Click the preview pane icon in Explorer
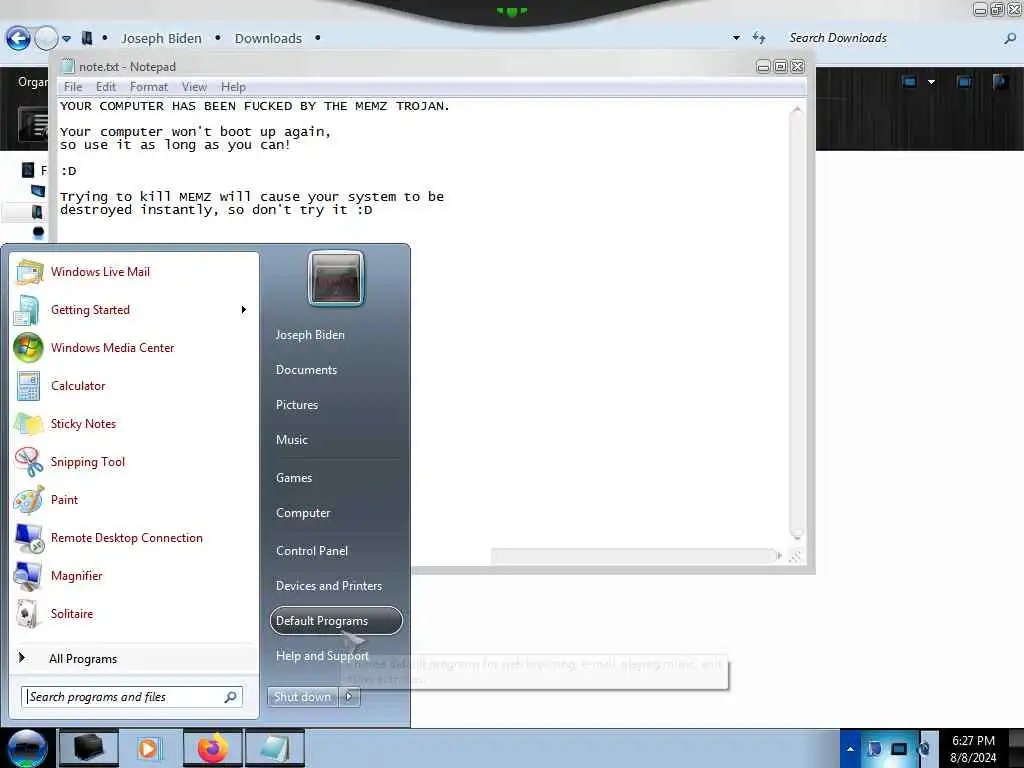1024x768 pixels. click(964, 82)
